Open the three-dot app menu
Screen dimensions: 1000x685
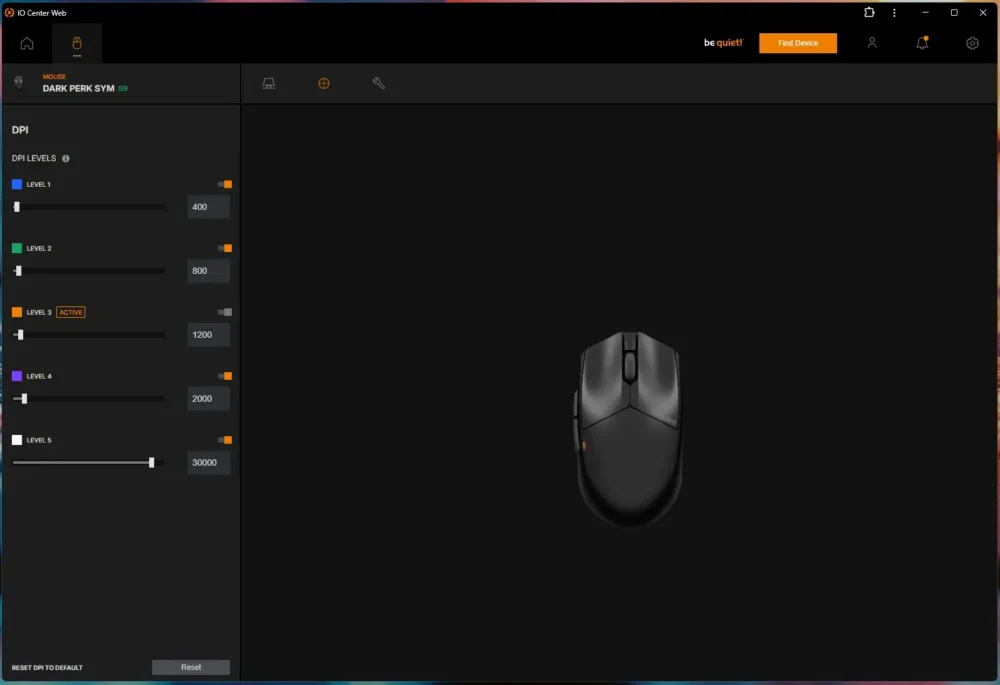[x=894, y=12]
